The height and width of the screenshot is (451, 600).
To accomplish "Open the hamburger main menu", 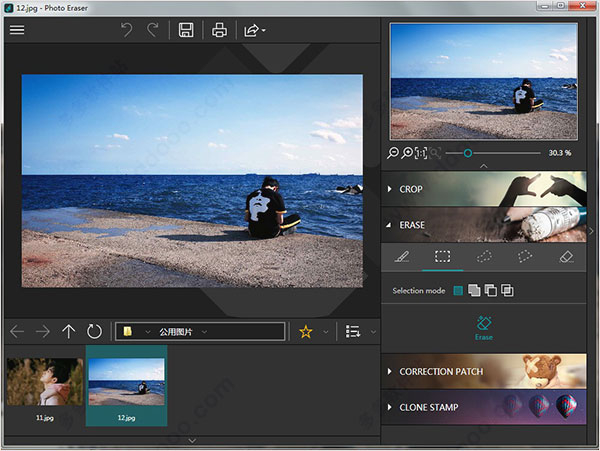I will pyautogui.click(x=17, y=30).
